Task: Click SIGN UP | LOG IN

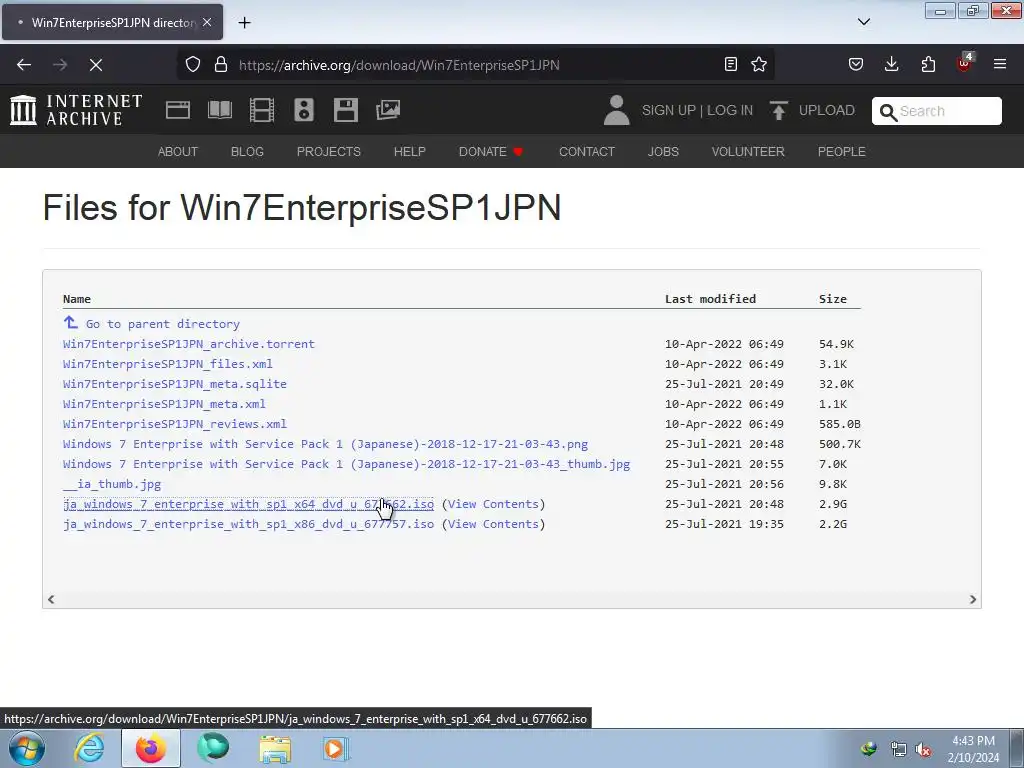Action: pyautogui.click(x=697, y=110)
